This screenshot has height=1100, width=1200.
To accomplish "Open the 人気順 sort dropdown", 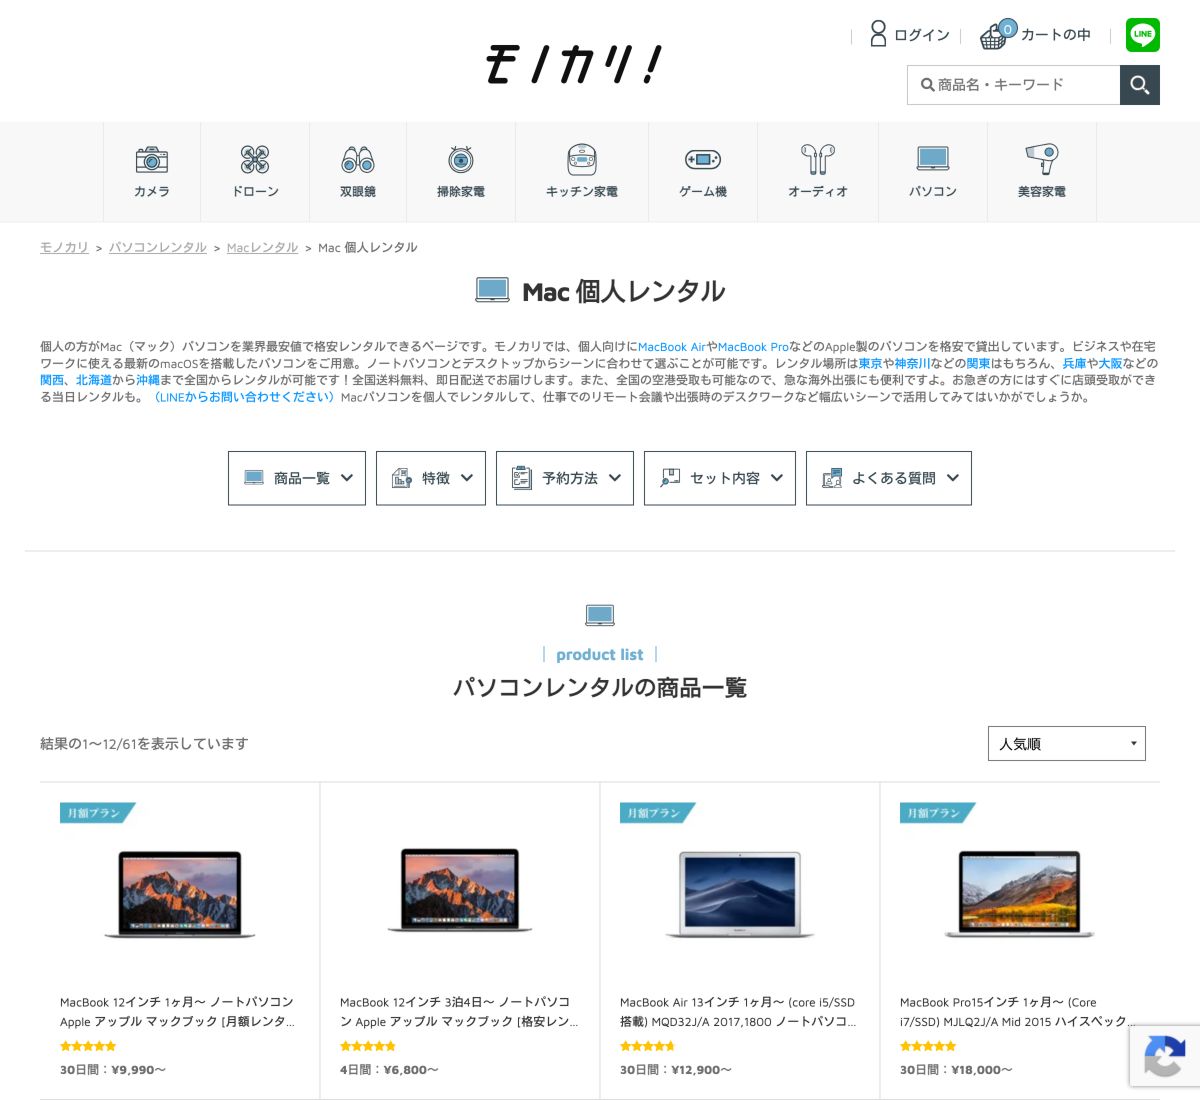I will [x=1067, y=744].
